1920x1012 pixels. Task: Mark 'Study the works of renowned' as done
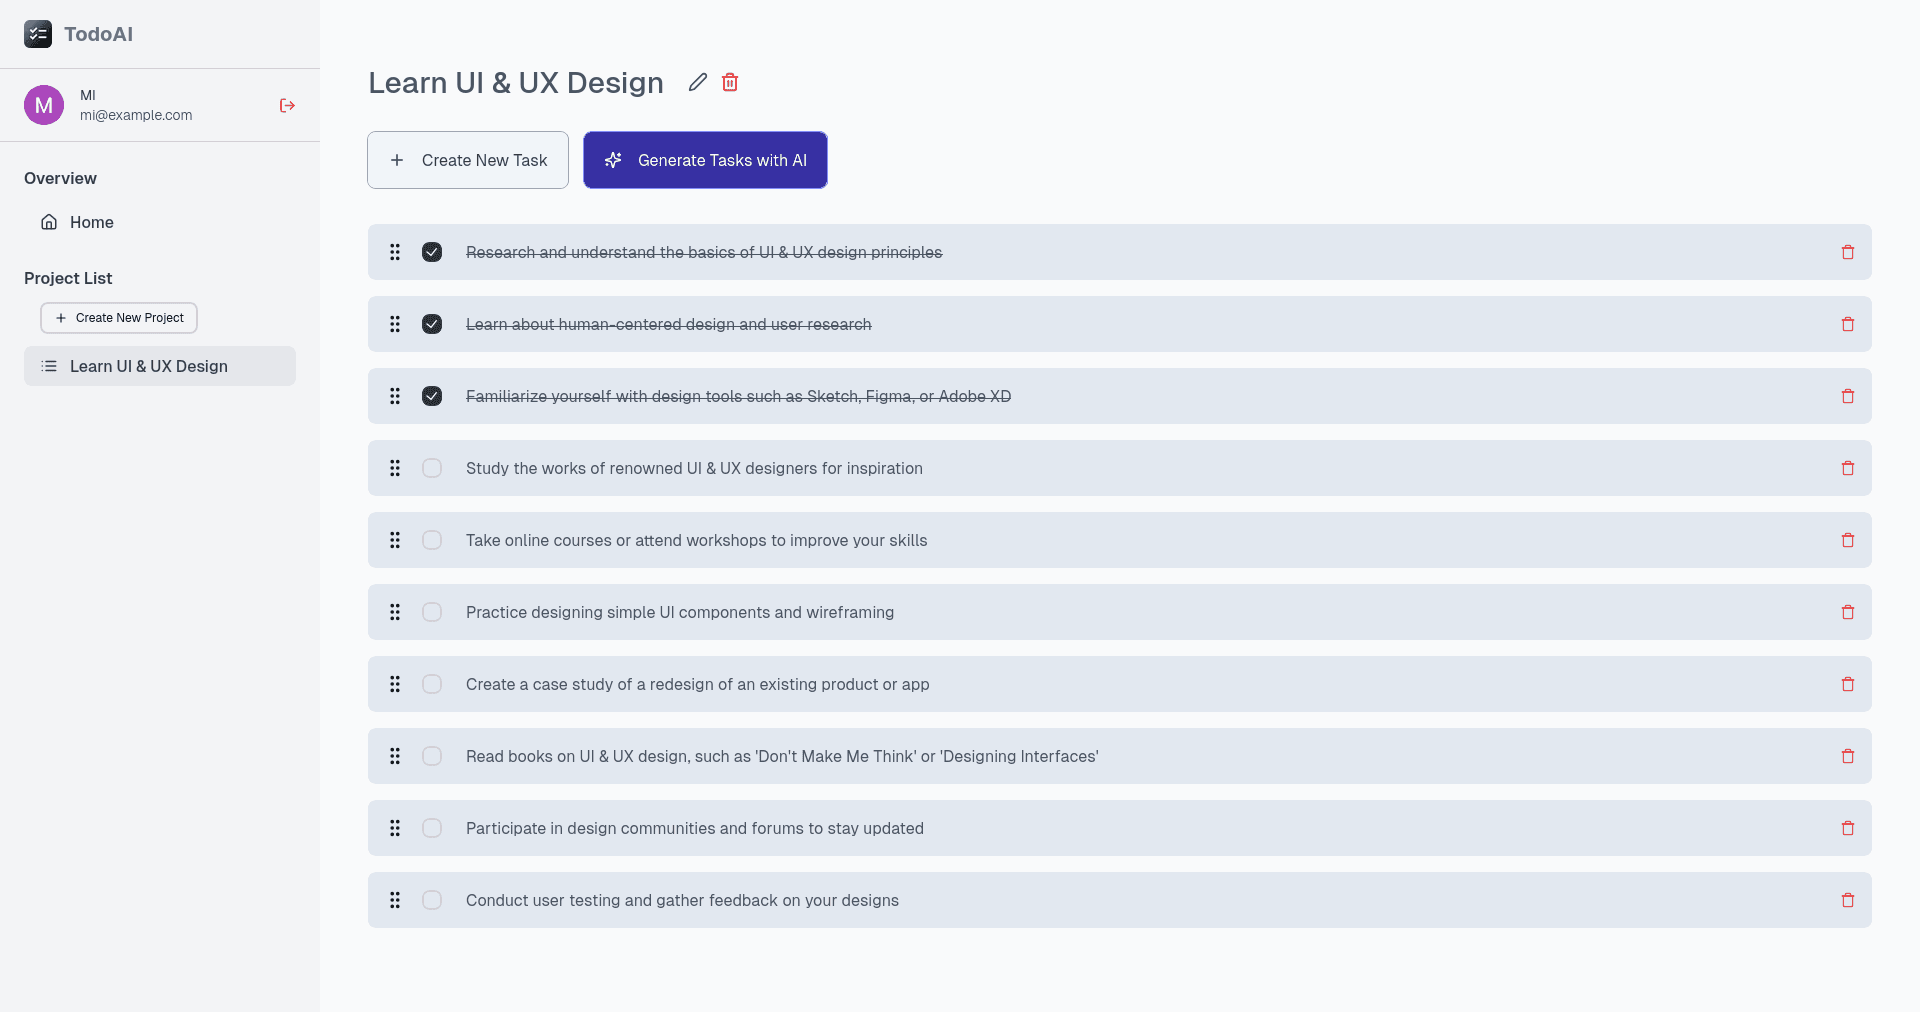click(x=432, y=468)
